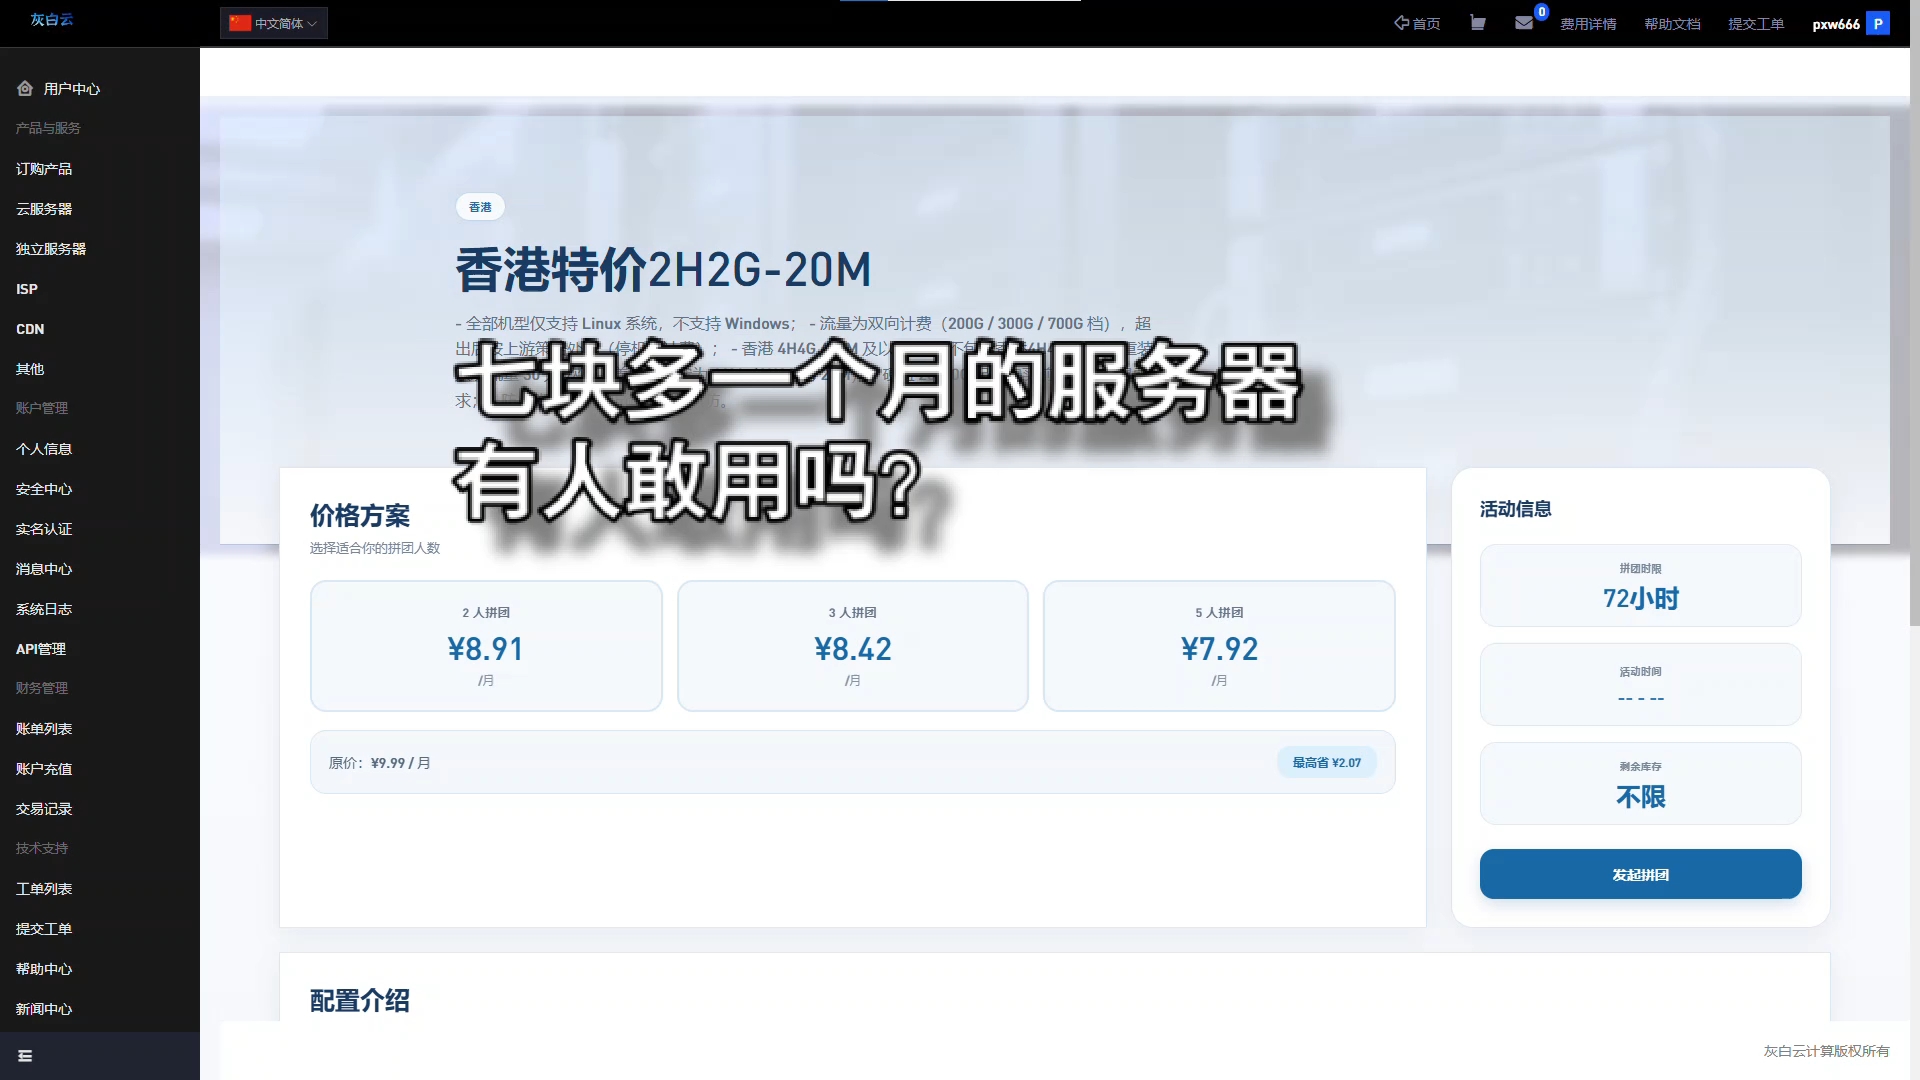Click the 灰白云 logo
The image size is (1920, 1080).
tap(52, 19)
